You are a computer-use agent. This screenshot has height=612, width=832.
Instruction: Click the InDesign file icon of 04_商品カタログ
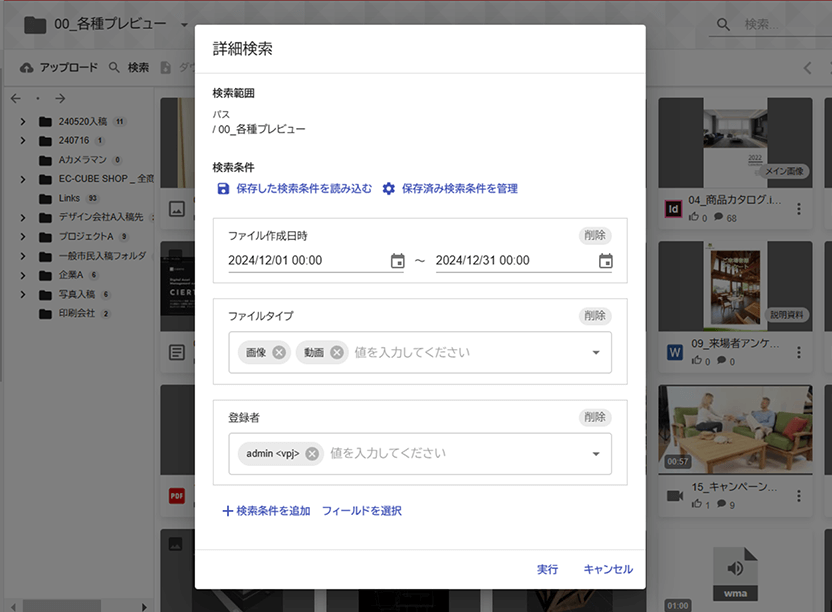click(x=673, y=209)
